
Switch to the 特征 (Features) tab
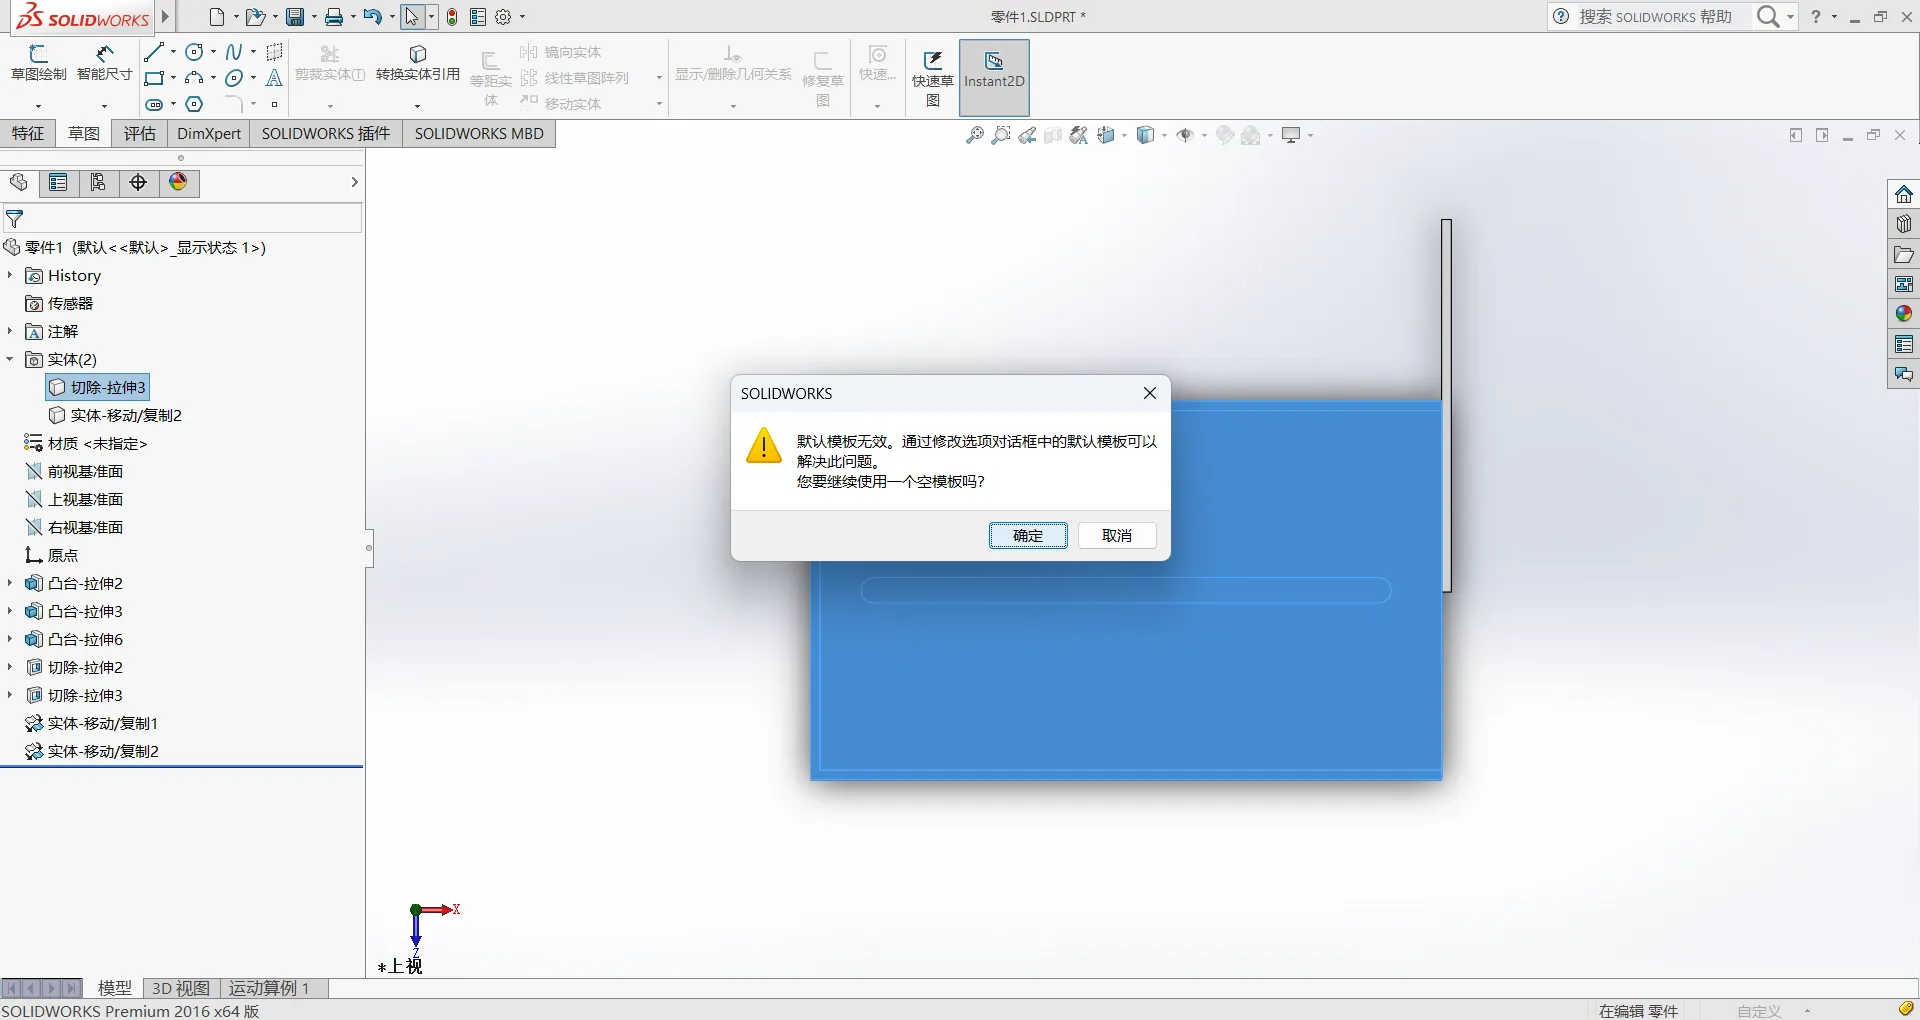[28, 134]
